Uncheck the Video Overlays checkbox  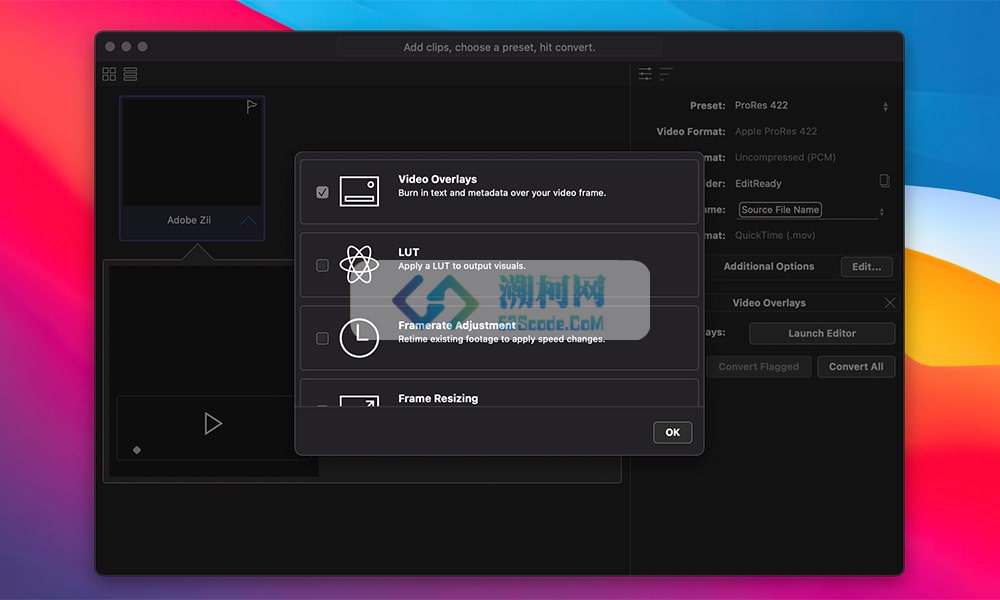click(x=322, y=192)
